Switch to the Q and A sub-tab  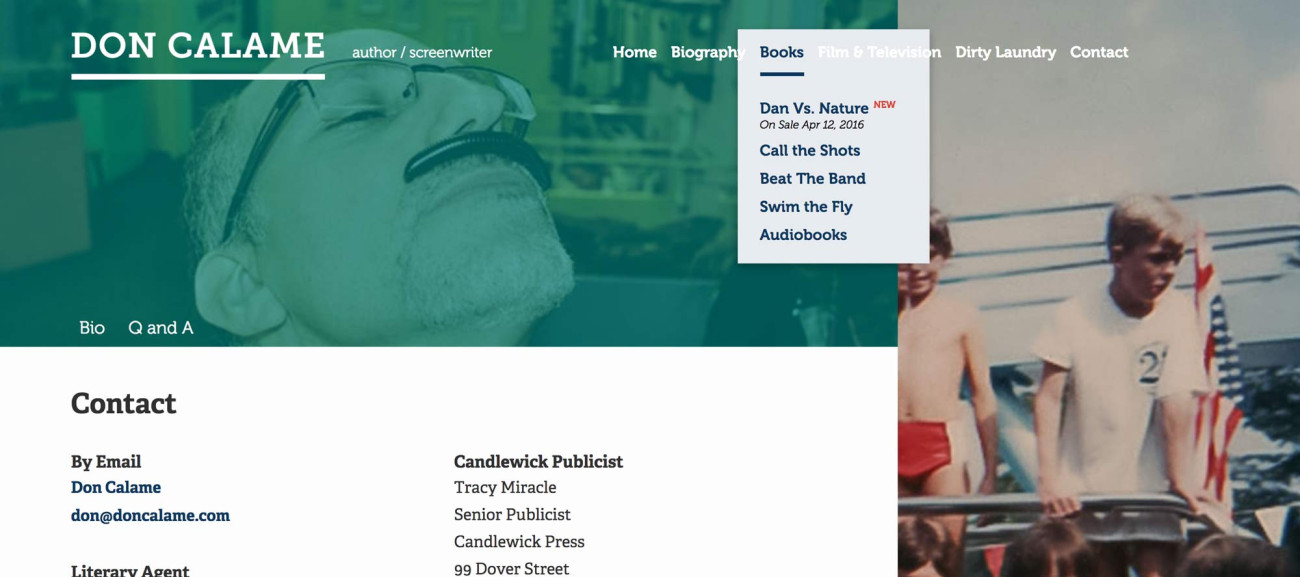click(x=160, y=328)
